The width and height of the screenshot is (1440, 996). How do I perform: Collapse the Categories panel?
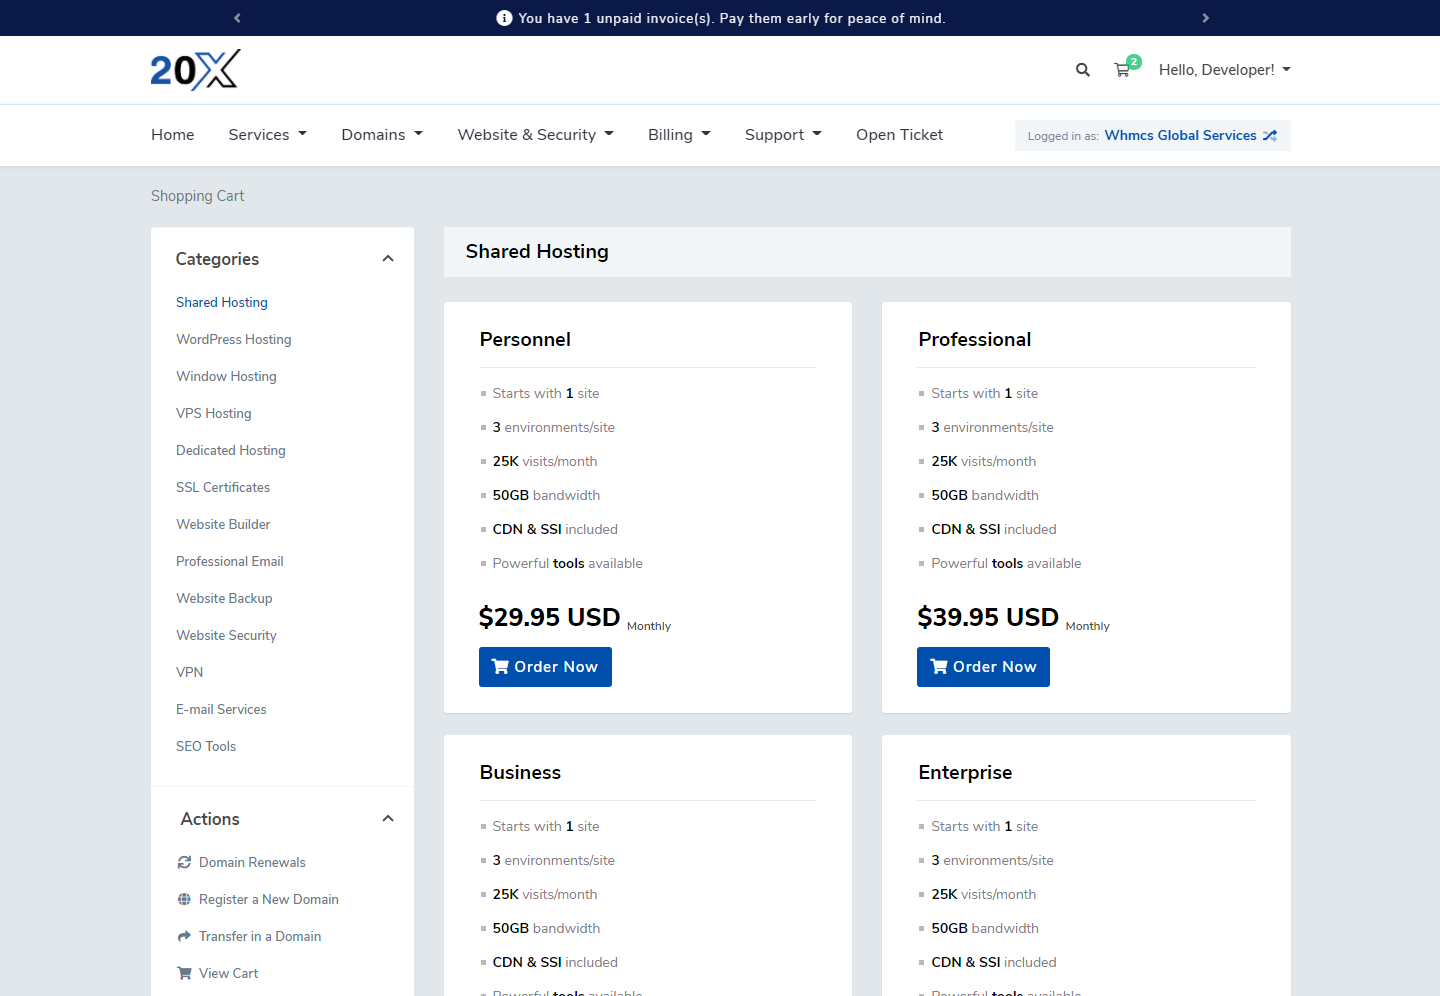click(388, 259)
